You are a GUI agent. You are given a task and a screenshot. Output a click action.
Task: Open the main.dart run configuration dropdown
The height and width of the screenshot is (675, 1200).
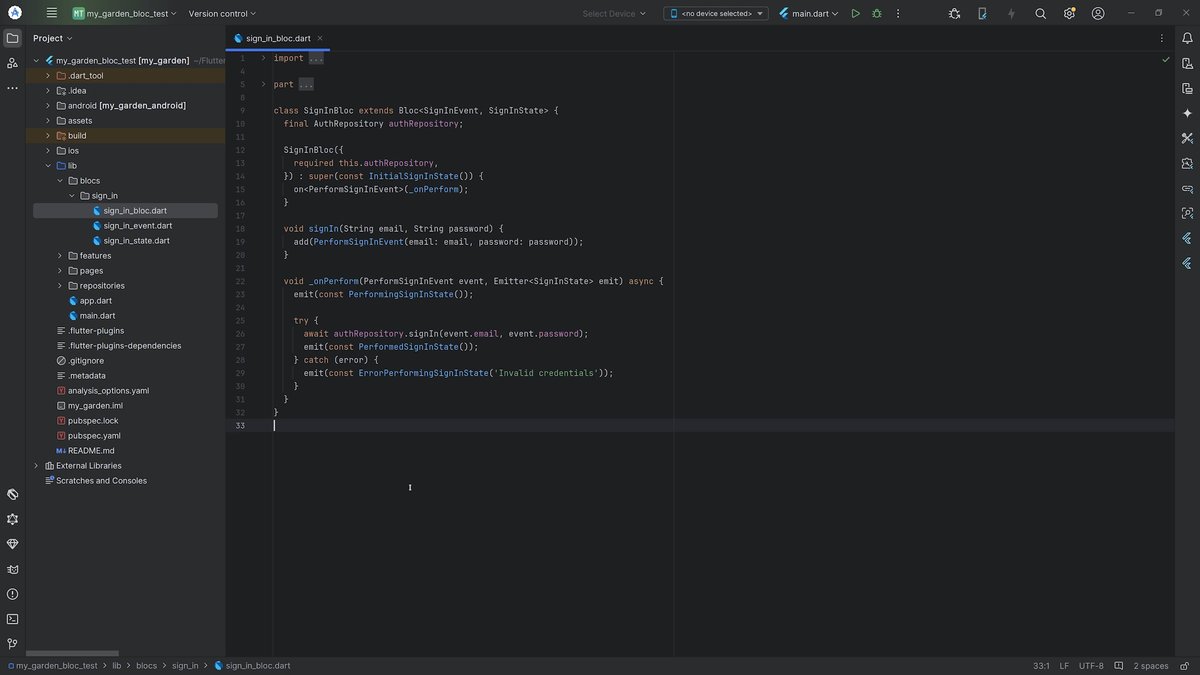(x=810, y=14)
